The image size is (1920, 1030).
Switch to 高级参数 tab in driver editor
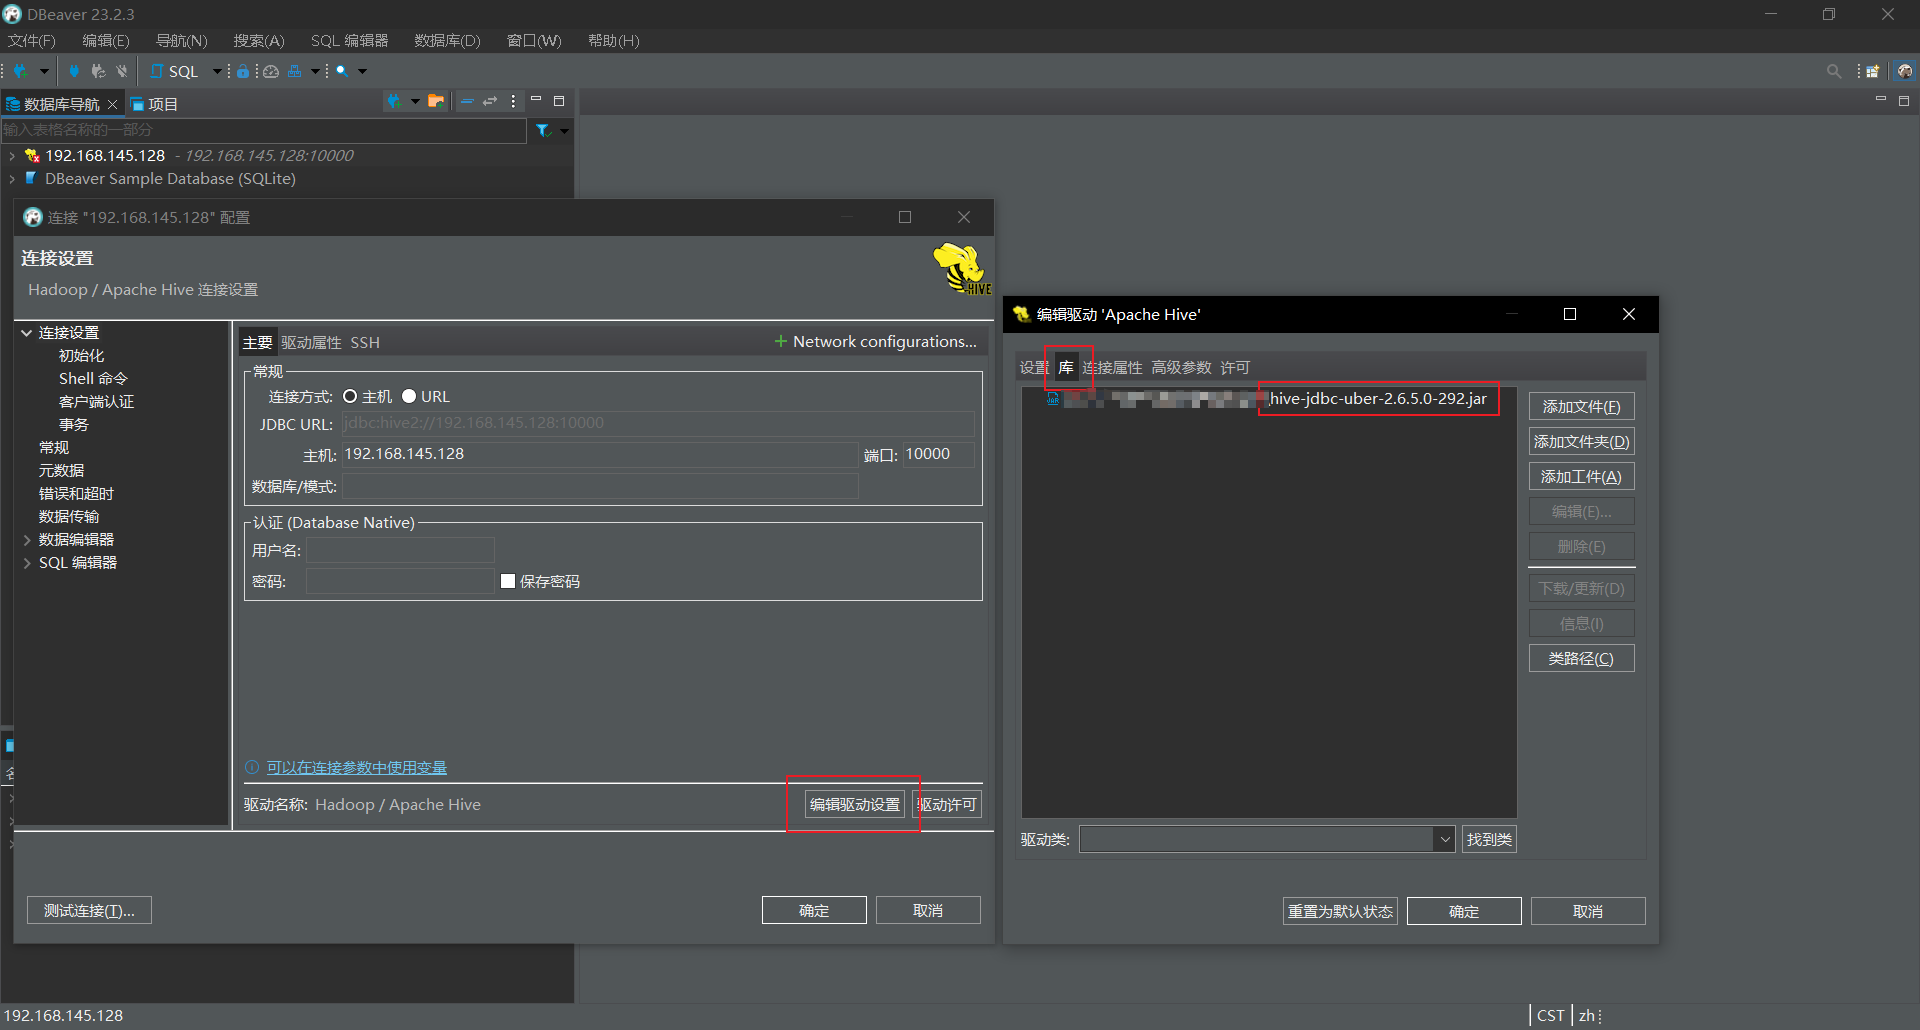click(1181, 368)
